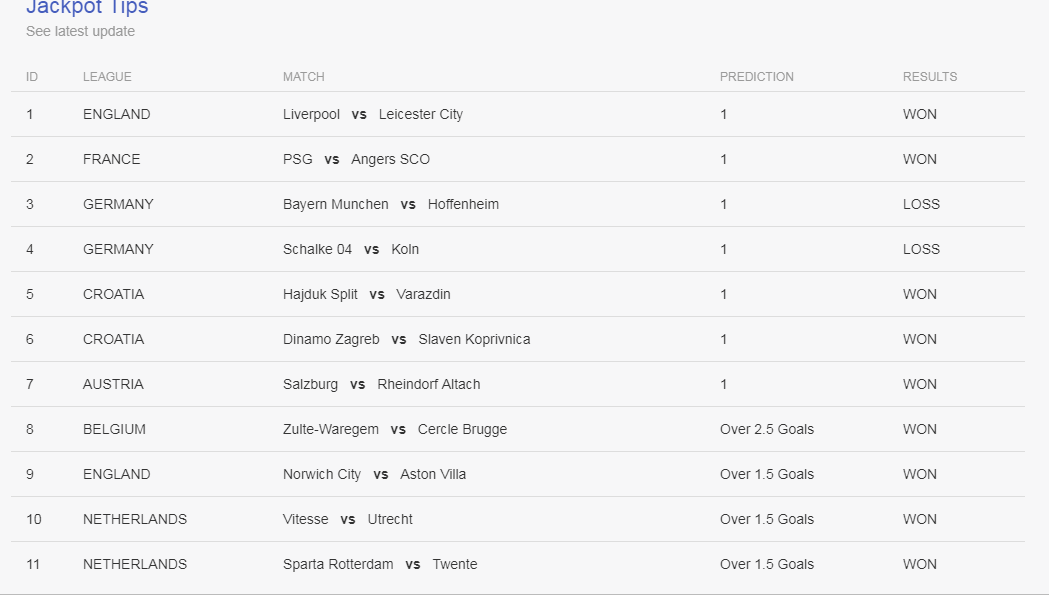
Task: Click the LEAGUE column header
Action: pyautogui.click(x=107, y=77)
